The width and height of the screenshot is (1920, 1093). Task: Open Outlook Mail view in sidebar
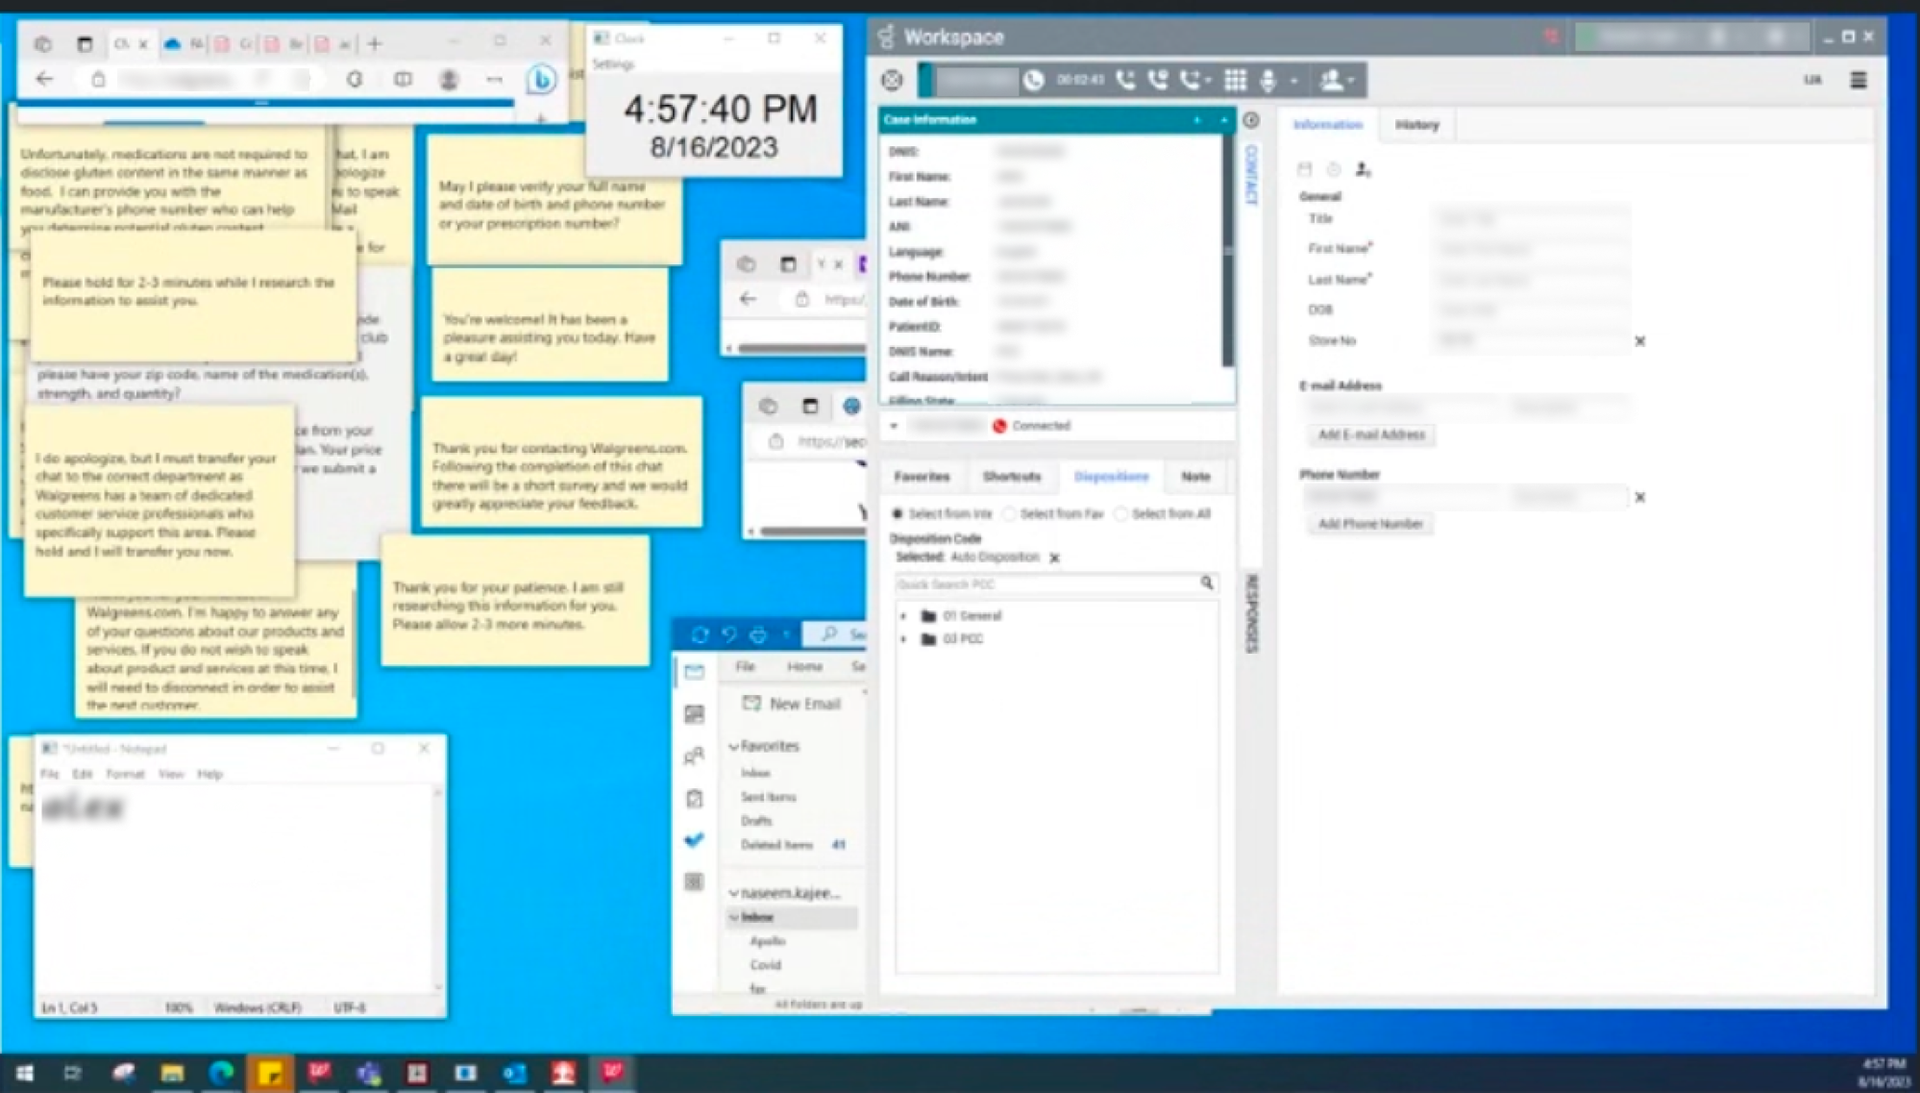(694, 672)
